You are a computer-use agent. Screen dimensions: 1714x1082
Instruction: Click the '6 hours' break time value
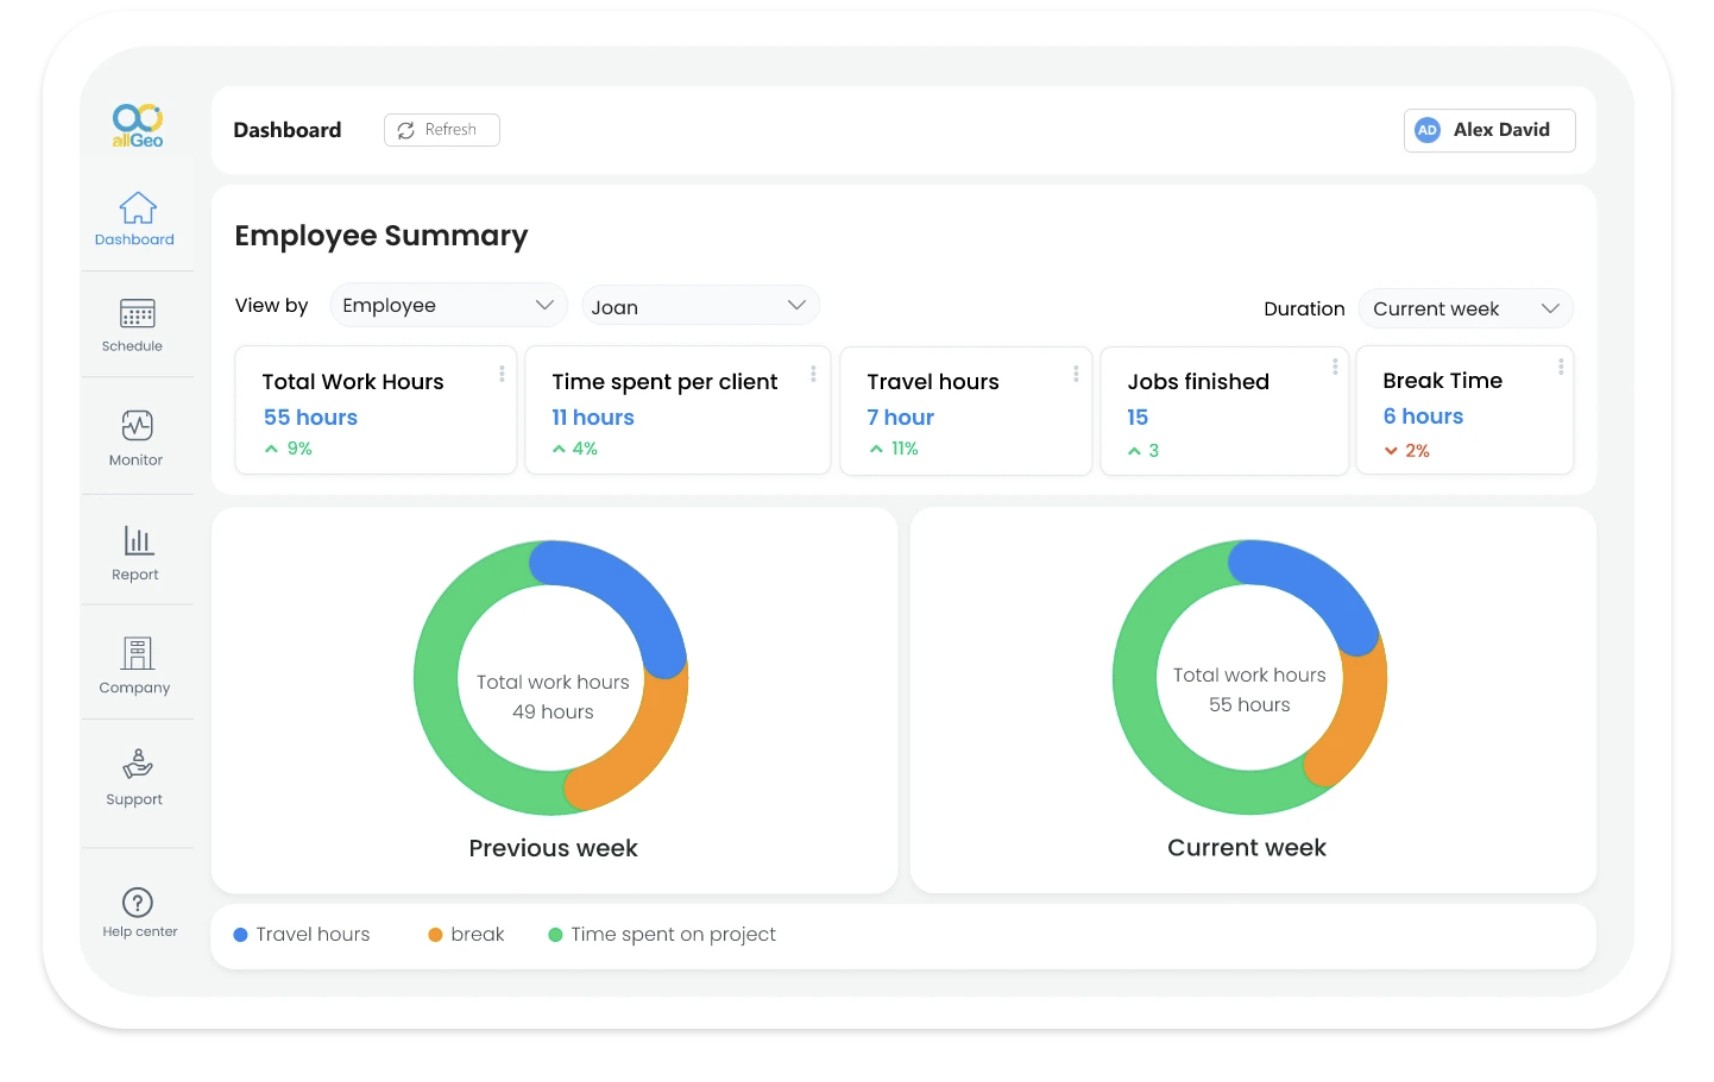pyautogui.click(x=1423, y=416)
